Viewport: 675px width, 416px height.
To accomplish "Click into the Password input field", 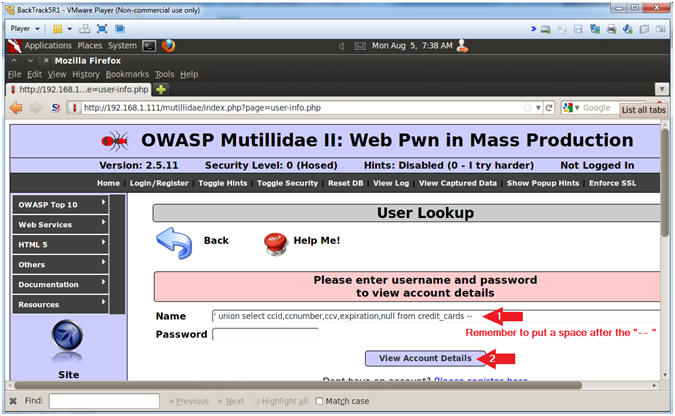I will pos(265,335).
